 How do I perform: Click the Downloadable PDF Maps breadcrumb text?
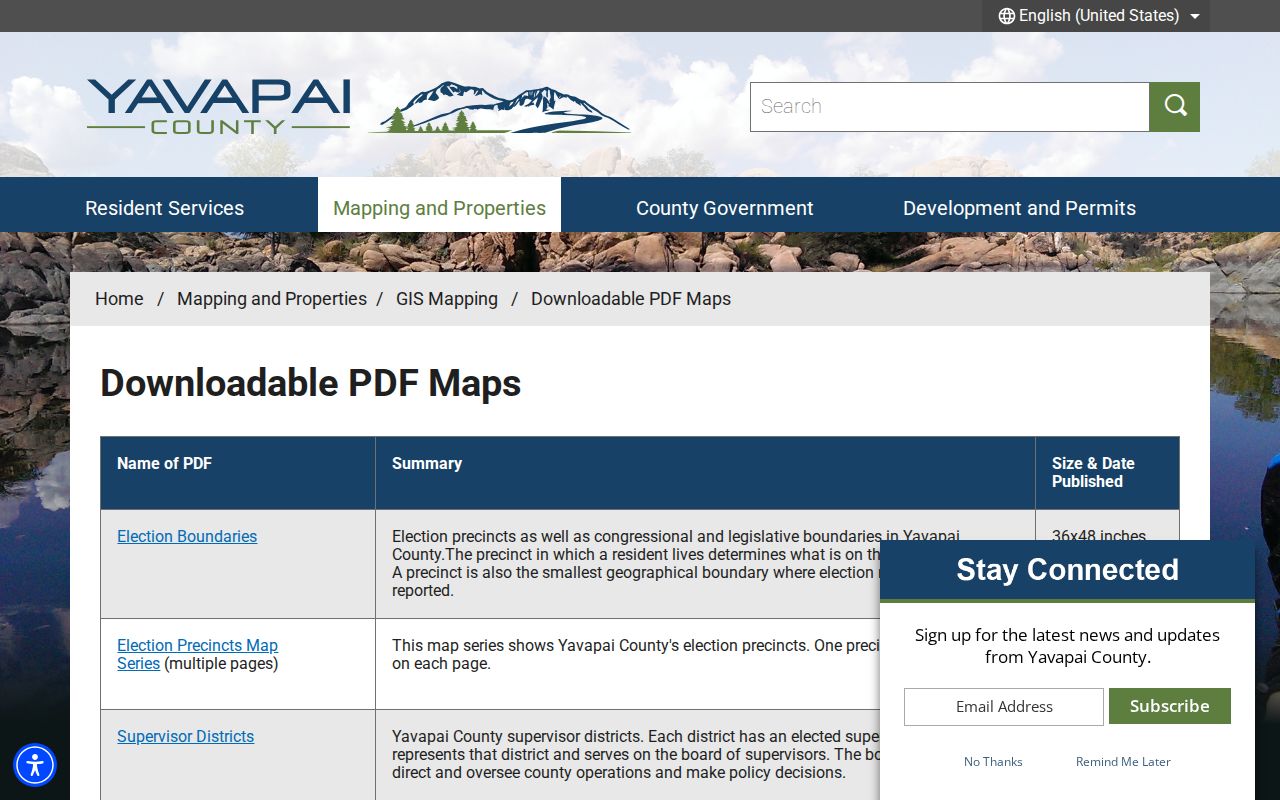[631, 299]
